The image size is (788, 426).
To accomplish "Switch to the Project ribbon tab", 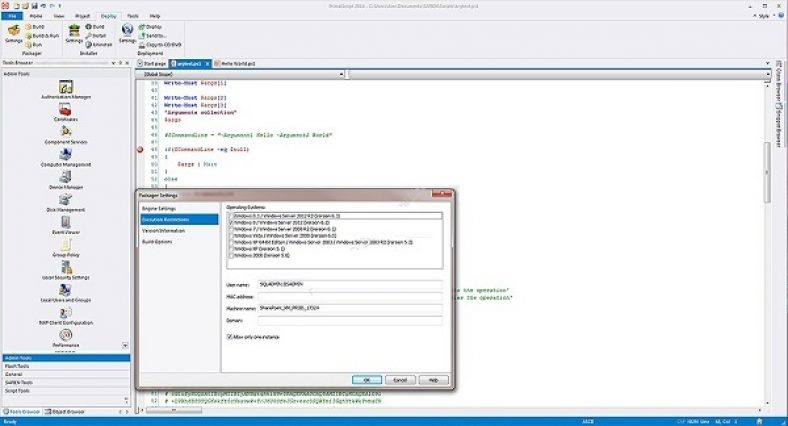I will pos(82,16).
